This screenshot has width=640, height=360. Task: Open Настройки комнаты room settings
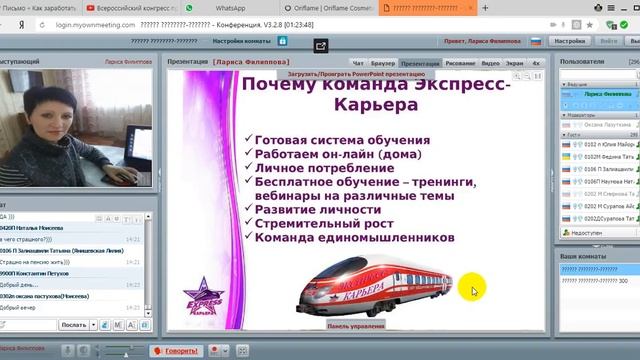point(241,41)
